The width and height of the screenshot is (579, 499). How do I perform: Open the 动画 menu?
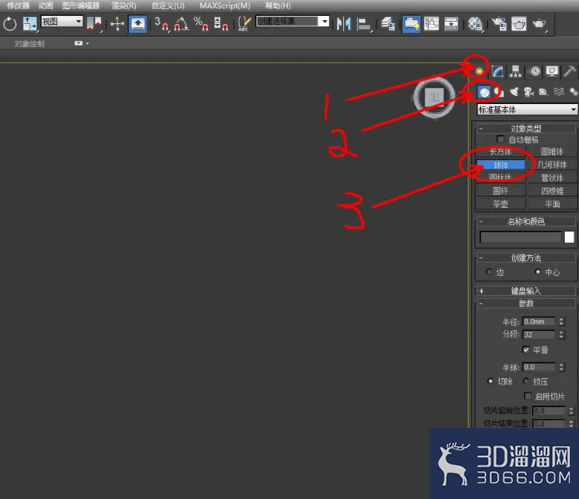(46, 6)
